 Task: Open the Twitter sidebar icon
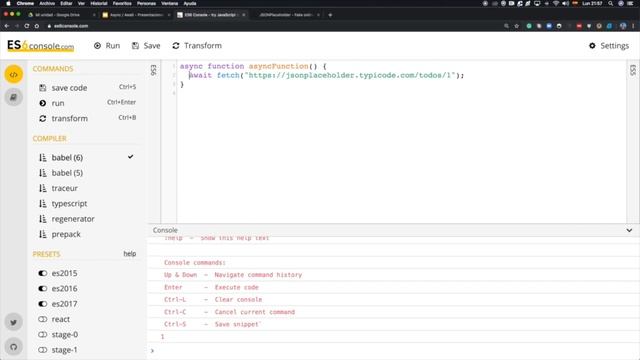pyautogui.click(x=13, y=322)
